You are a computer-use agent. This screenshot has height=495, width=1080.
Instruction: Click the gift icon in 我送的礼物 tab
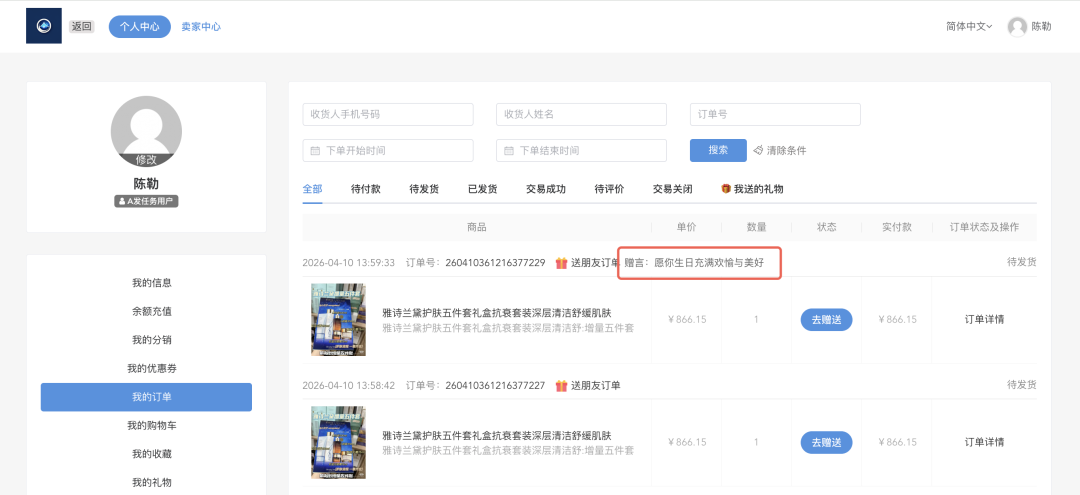(x=726, y=189)
